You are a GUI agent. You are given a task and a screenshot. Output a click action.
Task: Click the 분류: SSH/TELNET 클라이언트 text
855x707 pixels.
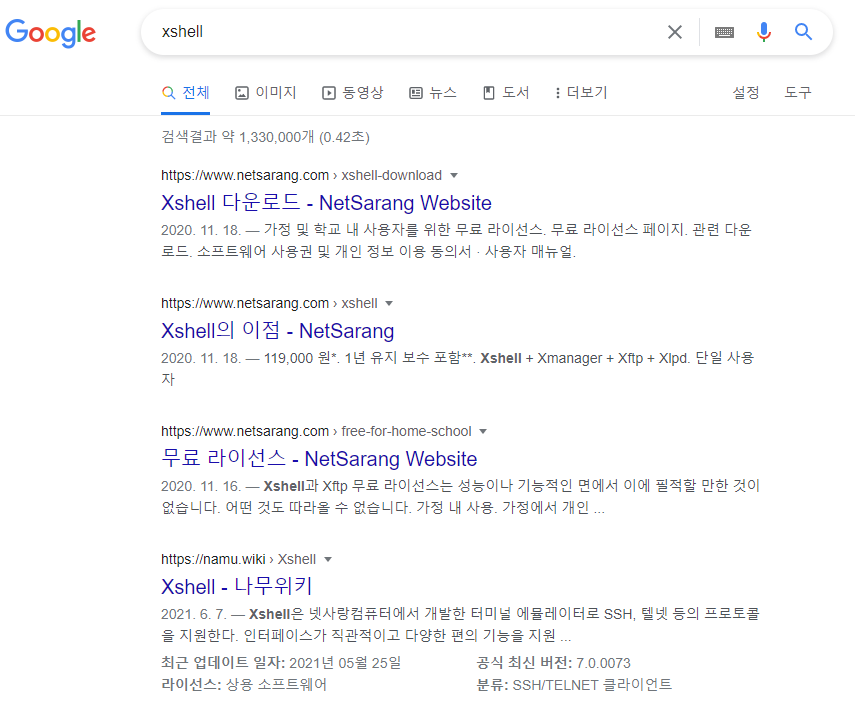coord(574,685)
